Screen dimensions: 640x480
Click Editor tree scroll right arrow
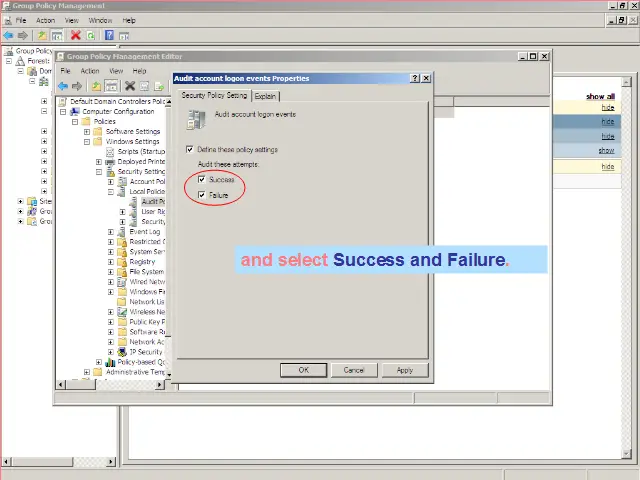click(160, 384)
